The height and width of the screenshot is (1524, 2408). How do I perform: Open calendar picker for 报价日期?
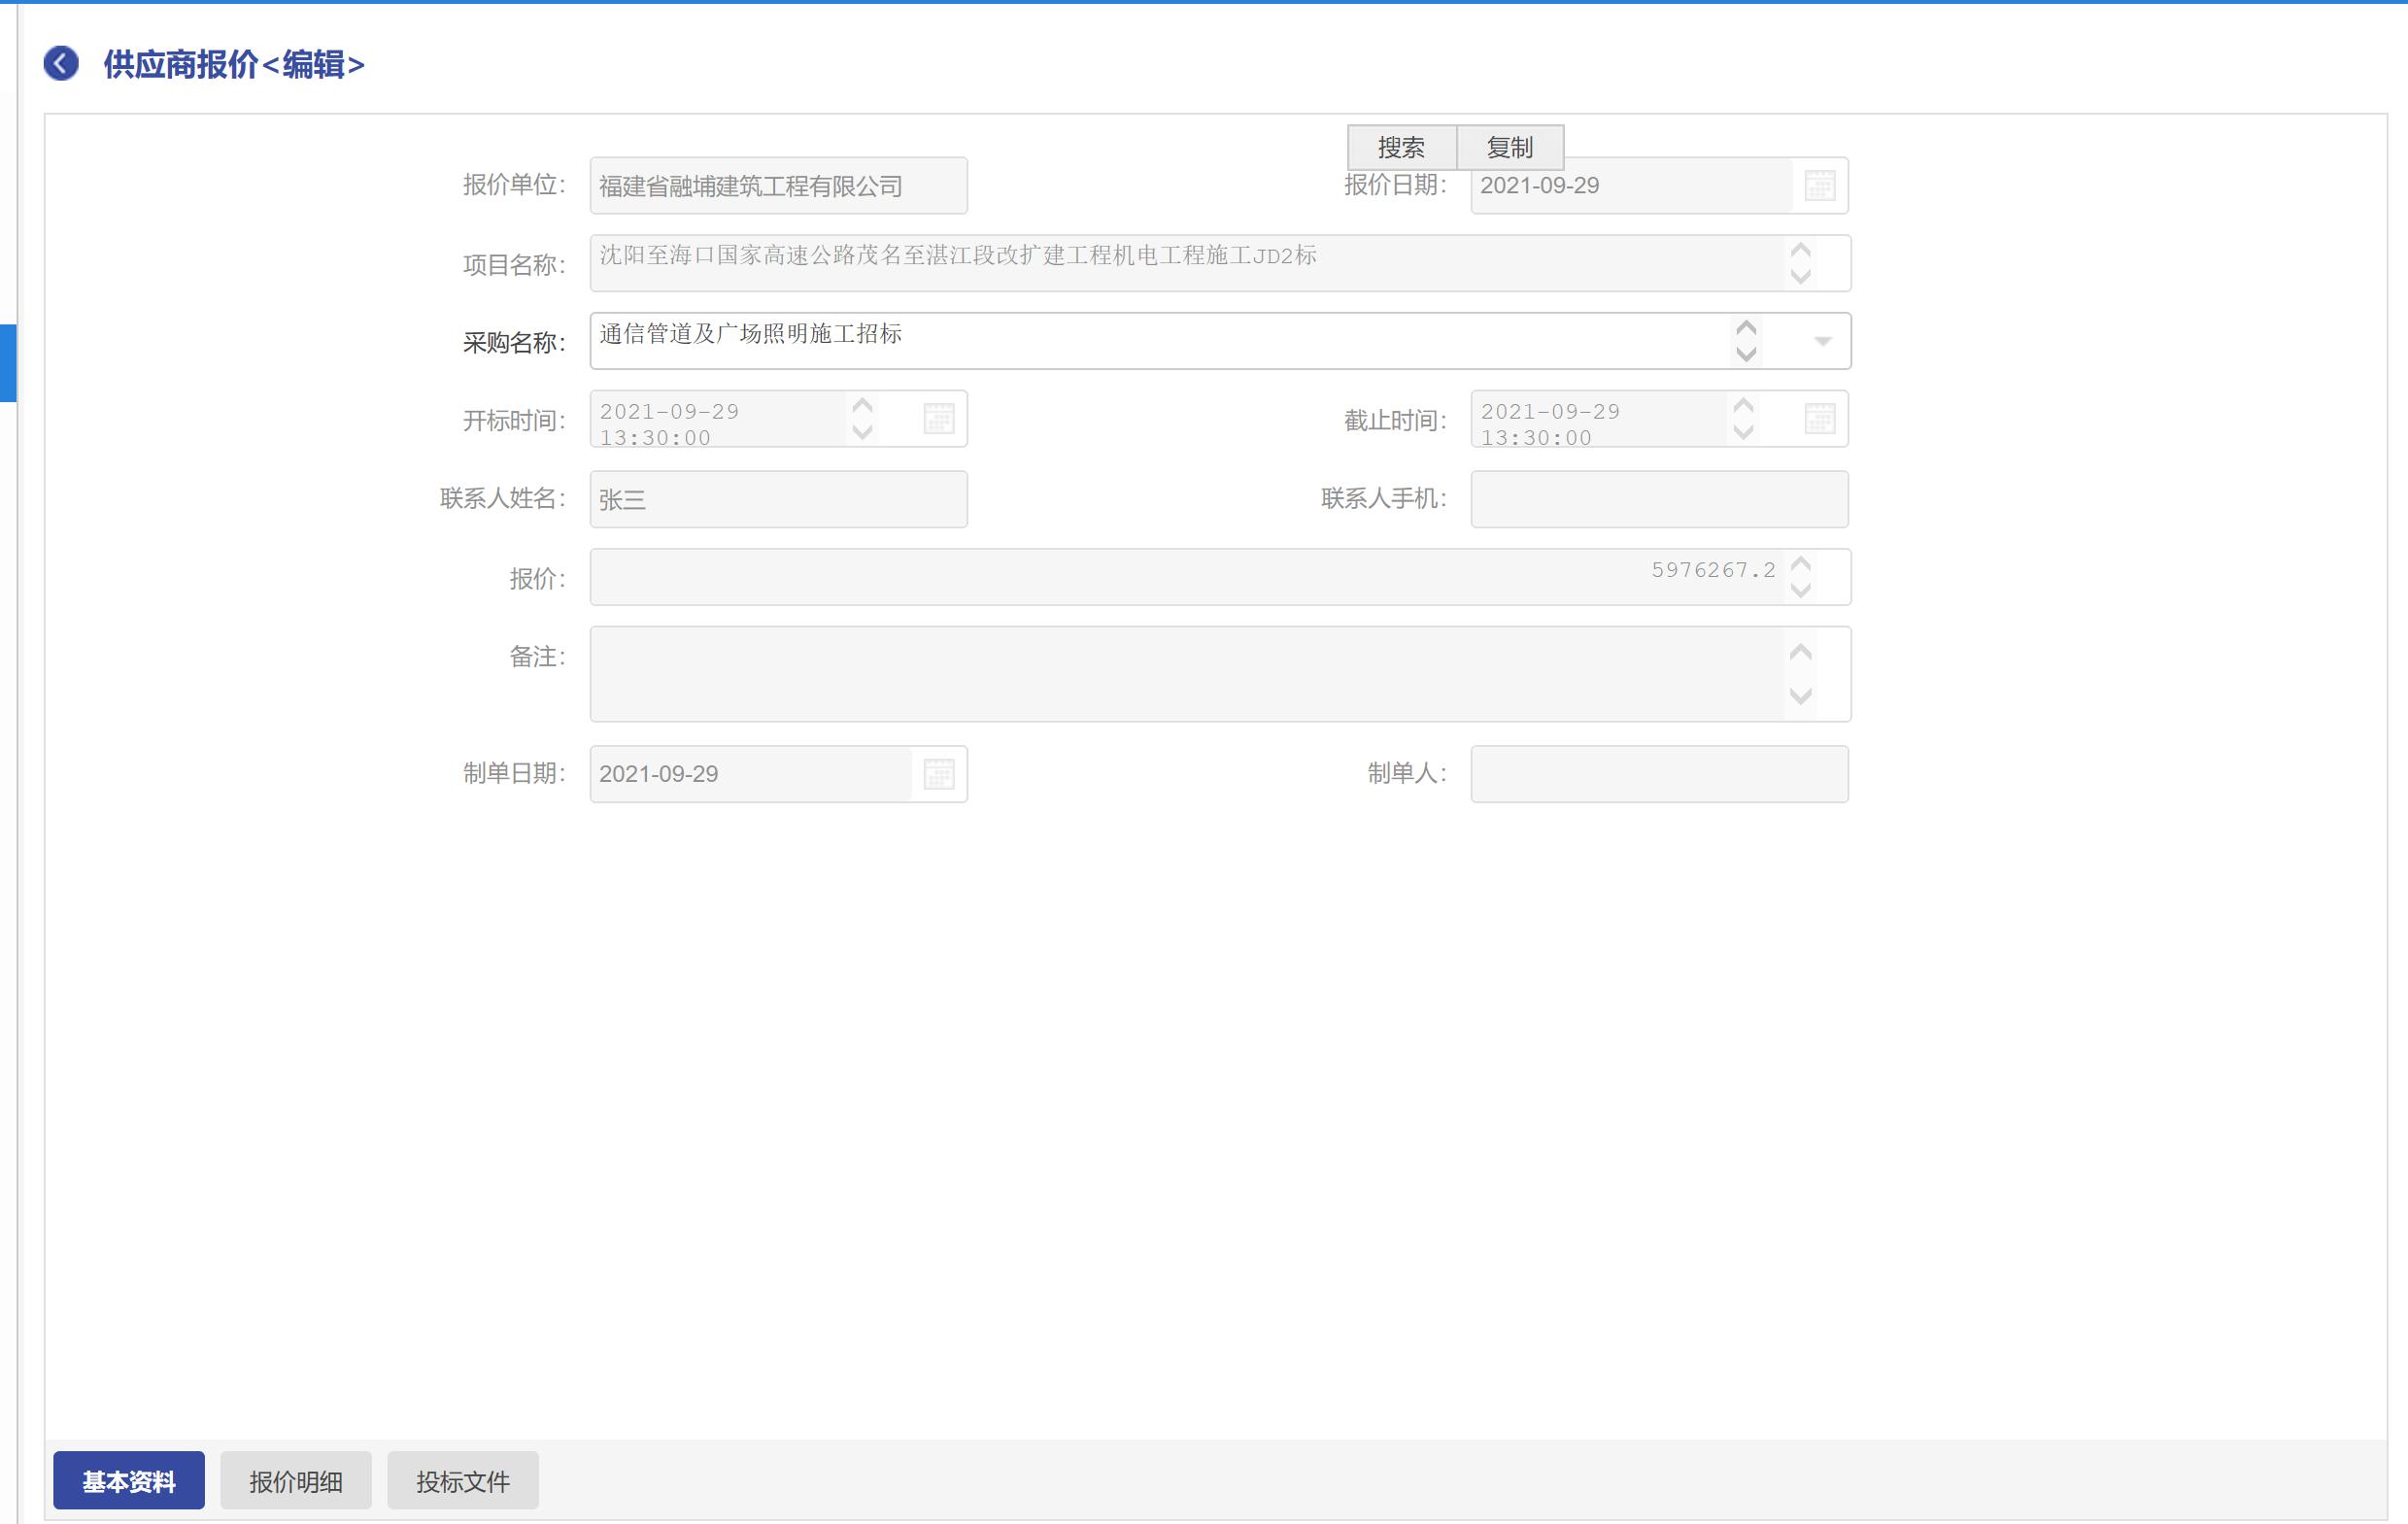pos(1819,186)
